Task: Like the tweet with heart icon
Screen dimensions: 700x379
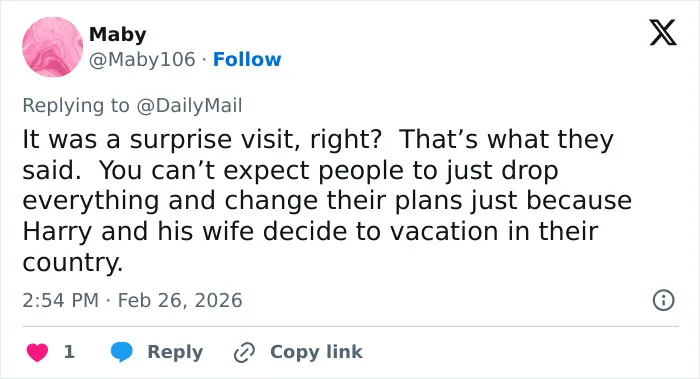Action: point(38,352)
